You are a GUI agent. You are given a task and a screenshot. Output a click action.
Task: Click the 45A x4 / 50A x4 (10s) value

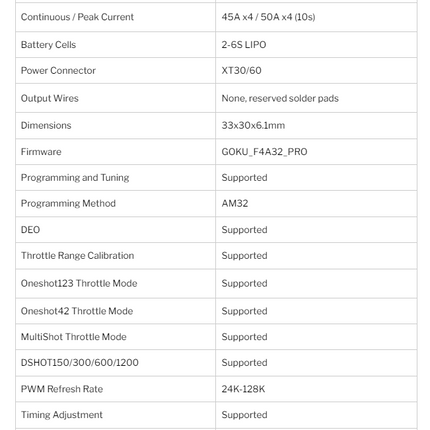[x=268, y=17]
